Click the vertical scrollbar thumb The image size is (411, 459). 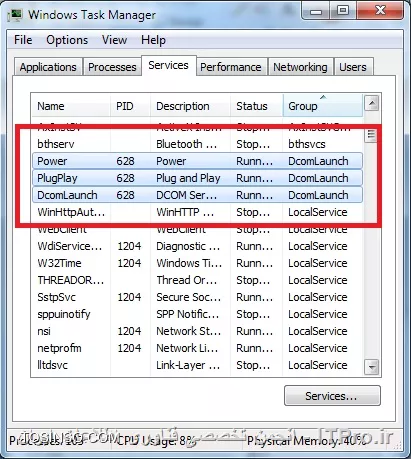click(x=371, y=135)
